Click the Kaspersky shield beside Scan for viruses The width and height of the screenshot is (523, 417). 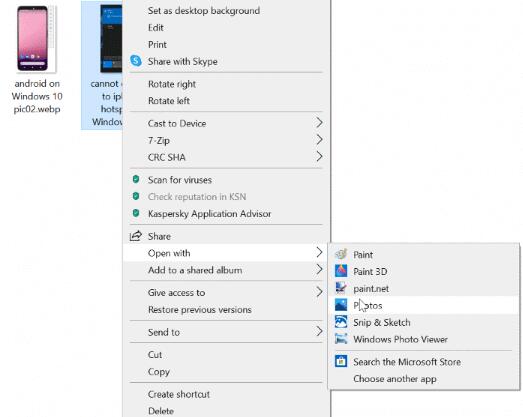tap(136, 179)
